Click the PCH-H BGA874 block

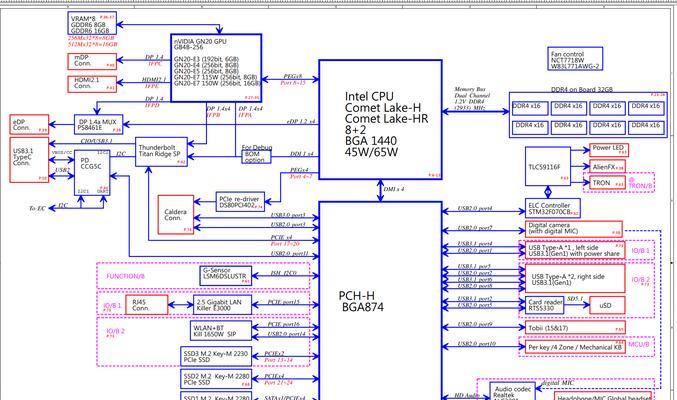[380, 301]
